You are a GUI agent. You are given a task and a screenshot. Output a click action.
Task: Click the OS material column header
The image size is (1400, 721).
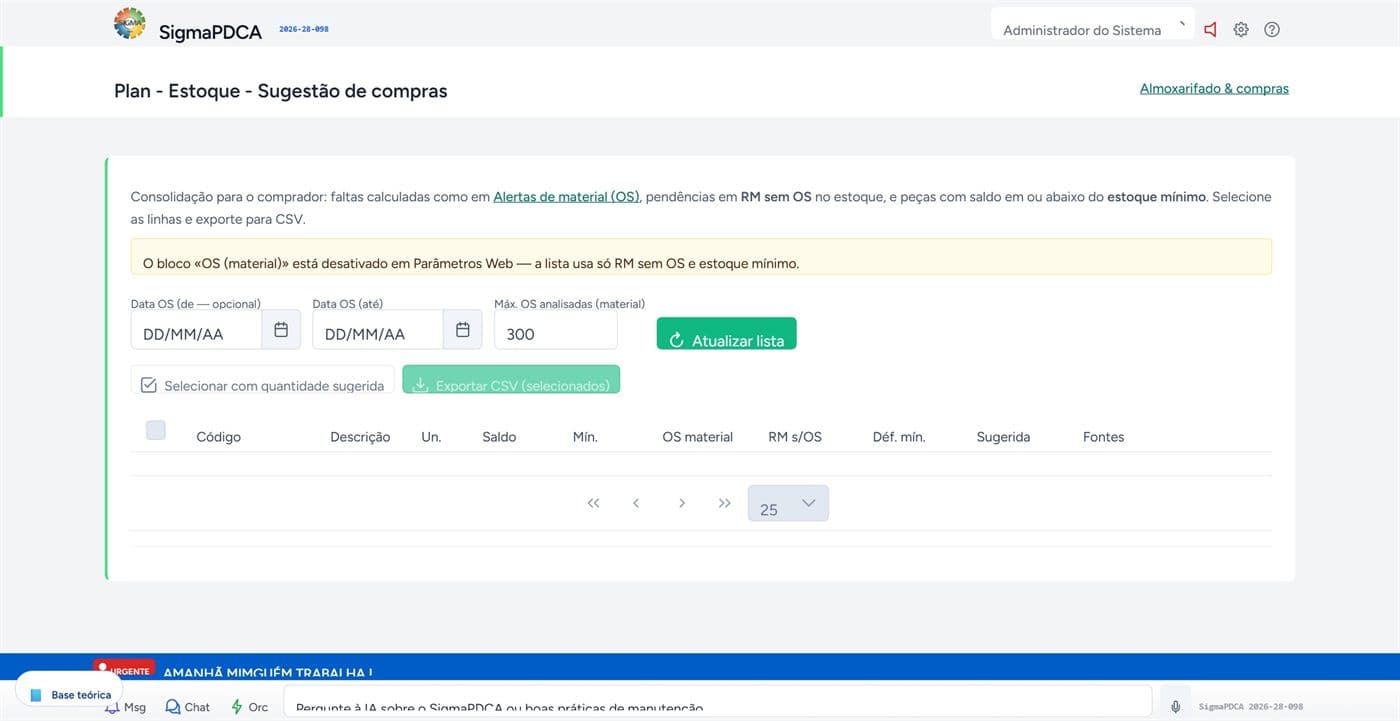(697, 437)
